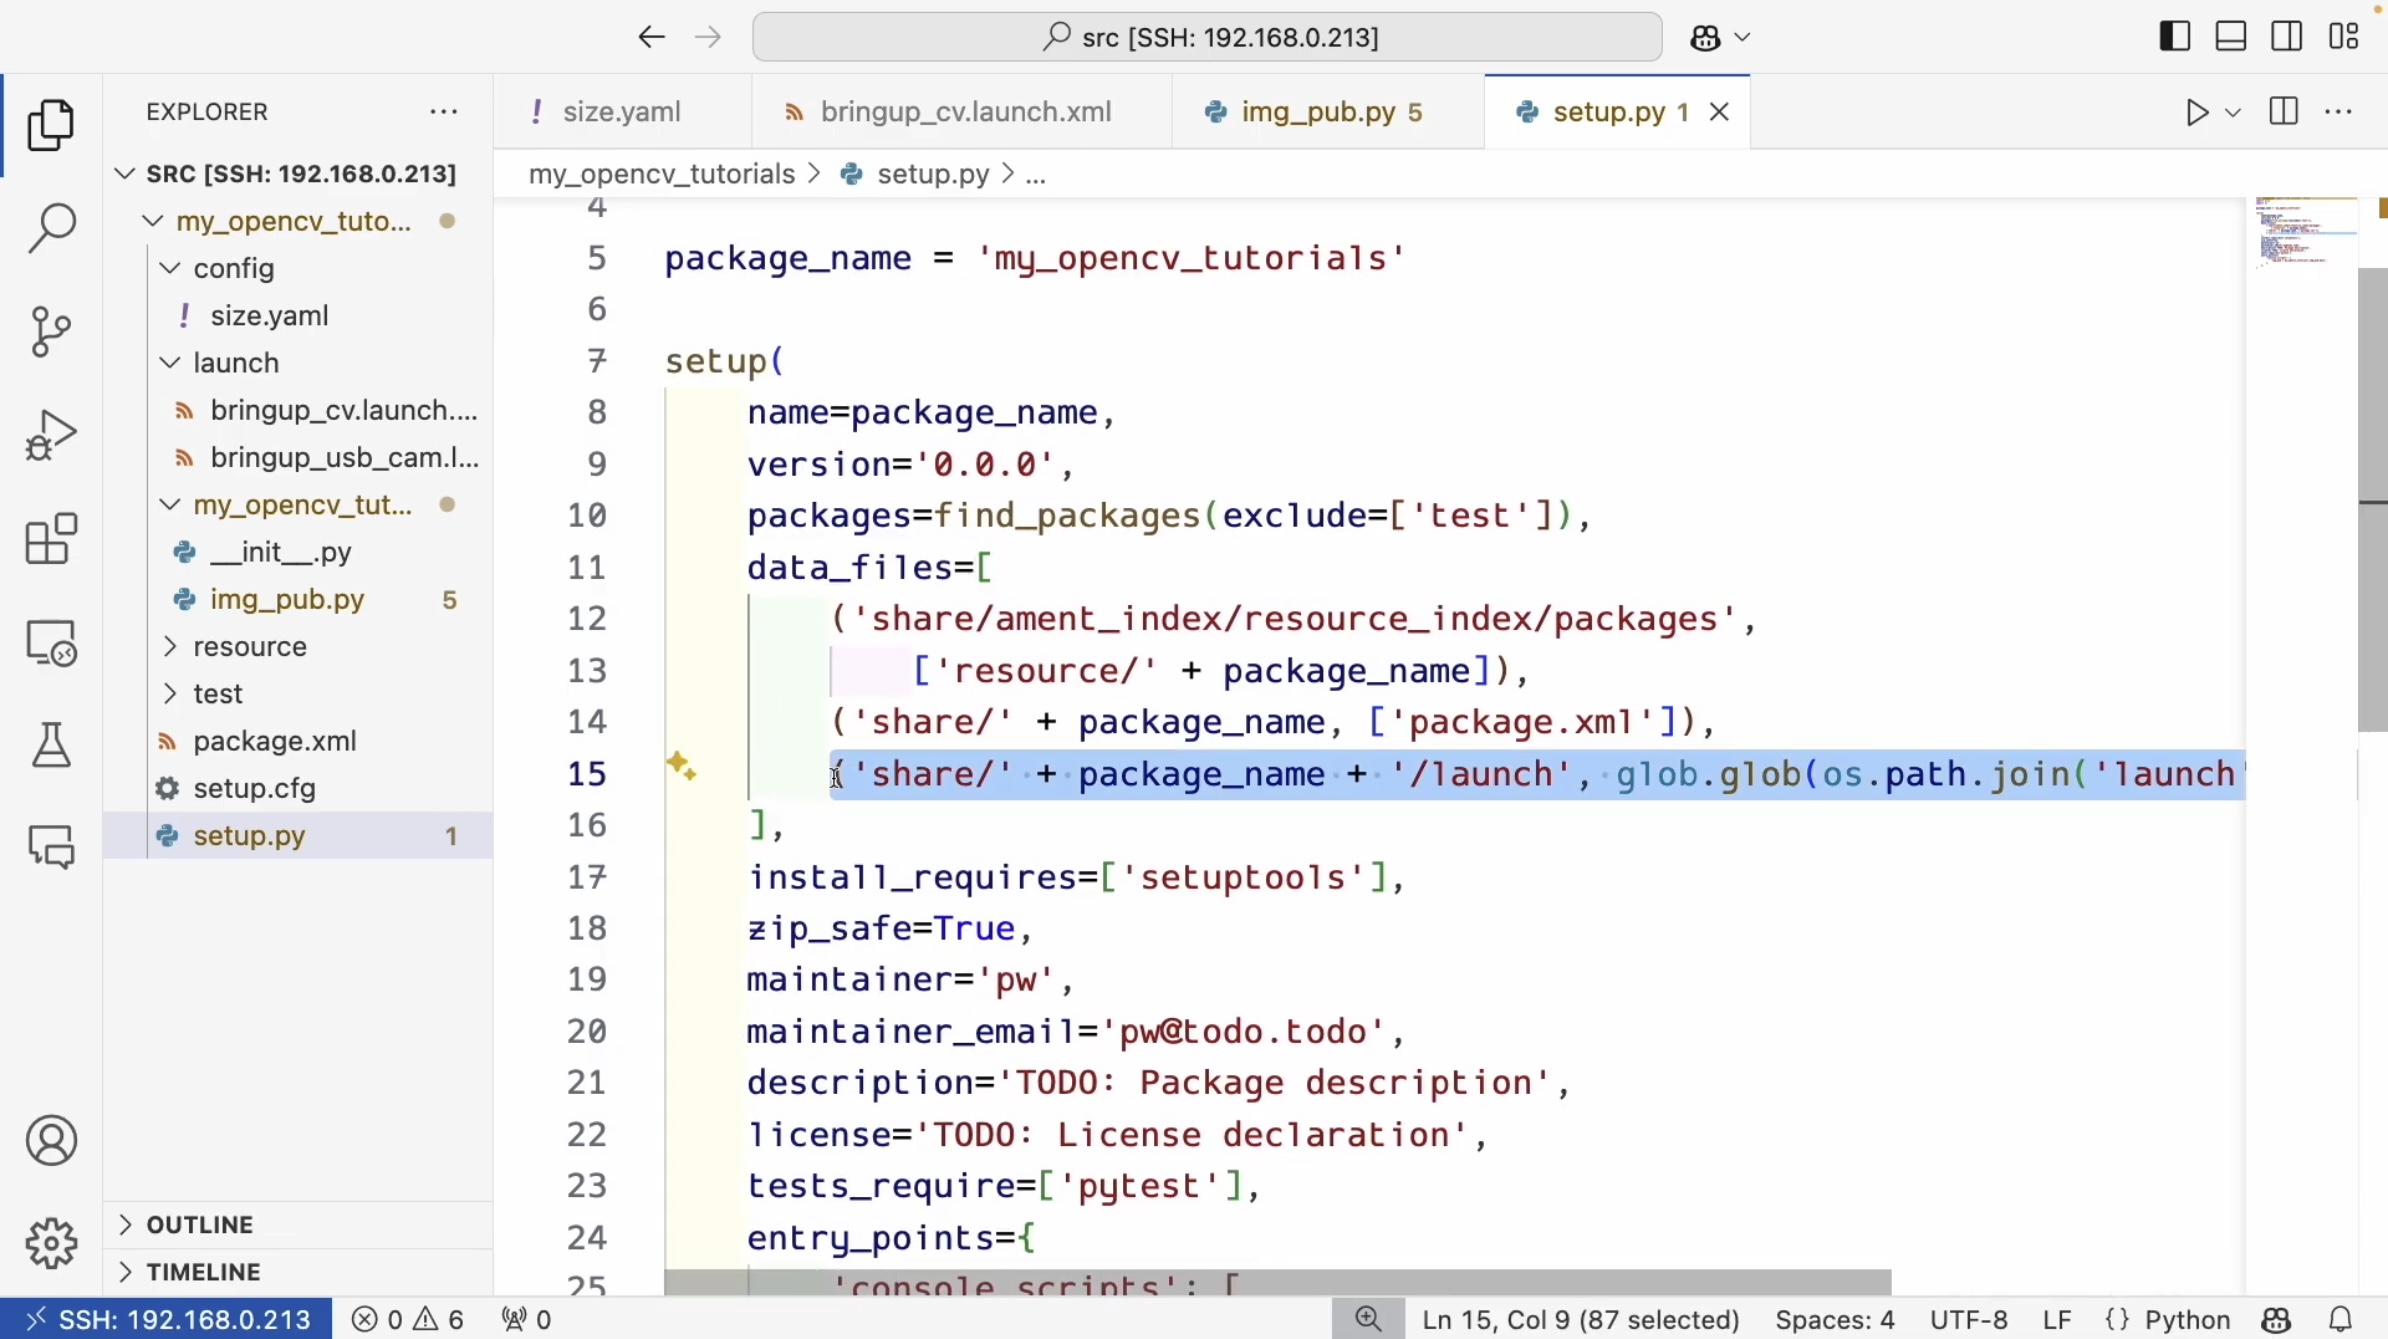This screenshot has width=2388, height=1339.
Task: Open the run button dropdown arrow
Action: pos(2233,113)
